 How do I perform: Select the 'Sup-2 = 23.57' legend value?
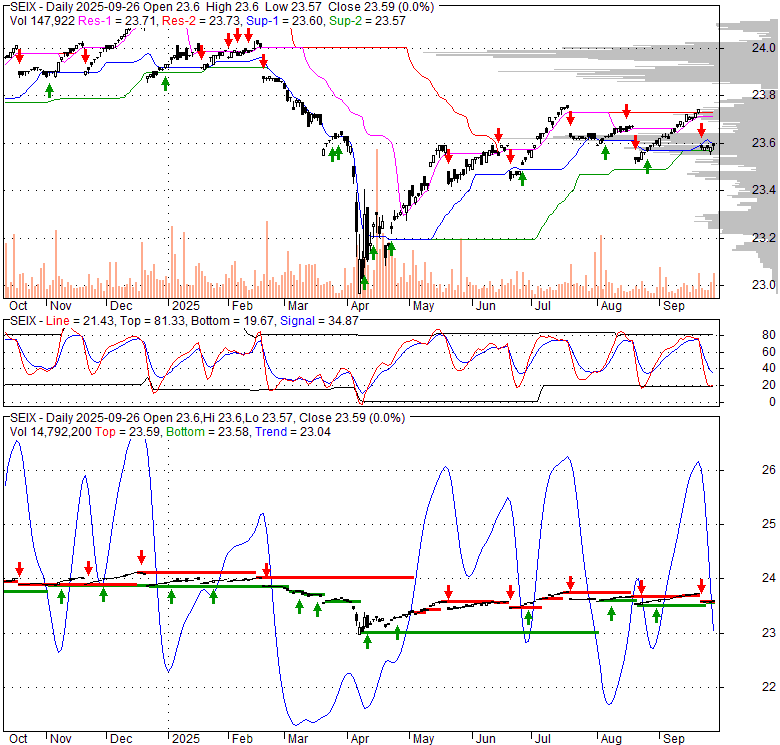tap(367, 21)
